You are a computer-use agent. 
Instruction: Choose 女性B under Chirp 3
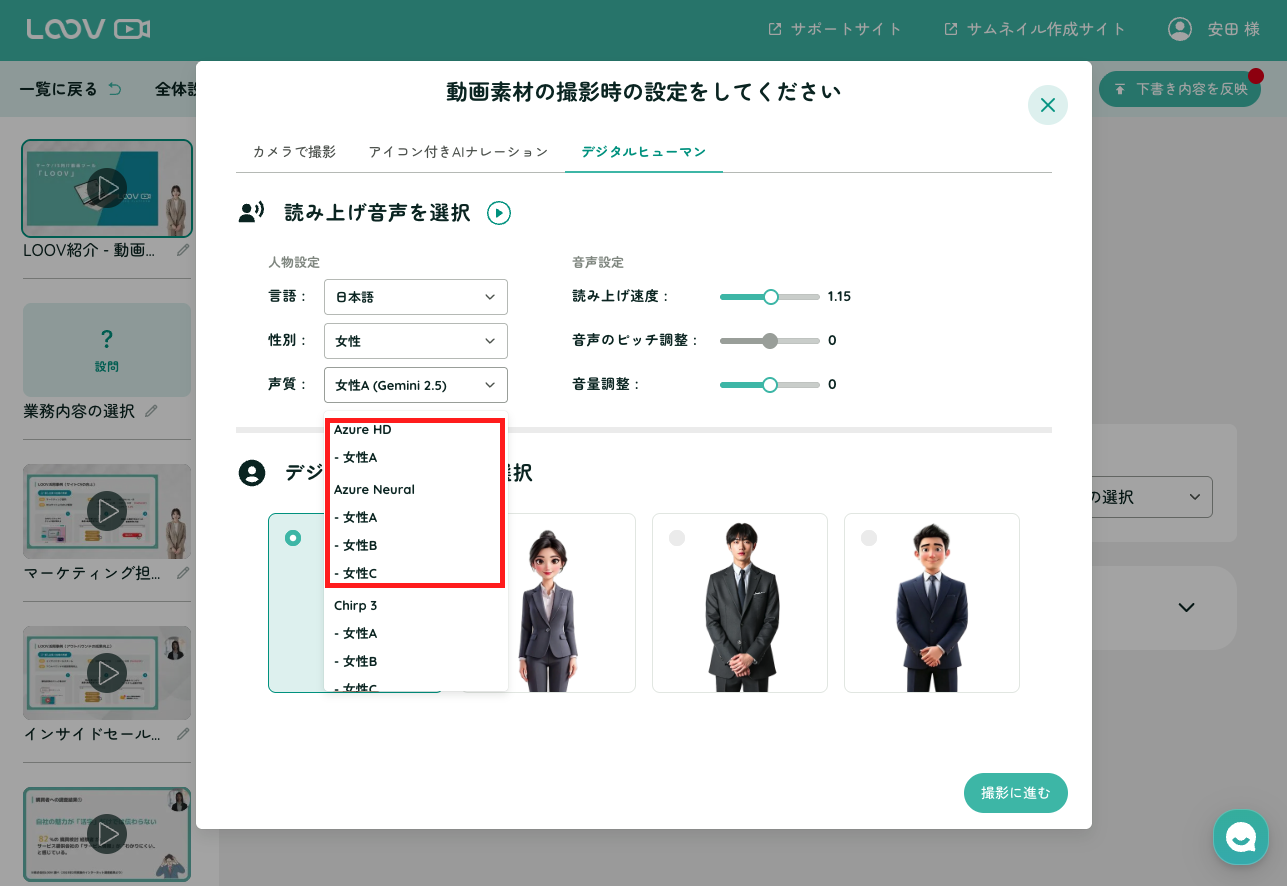[x=416, y=662]
